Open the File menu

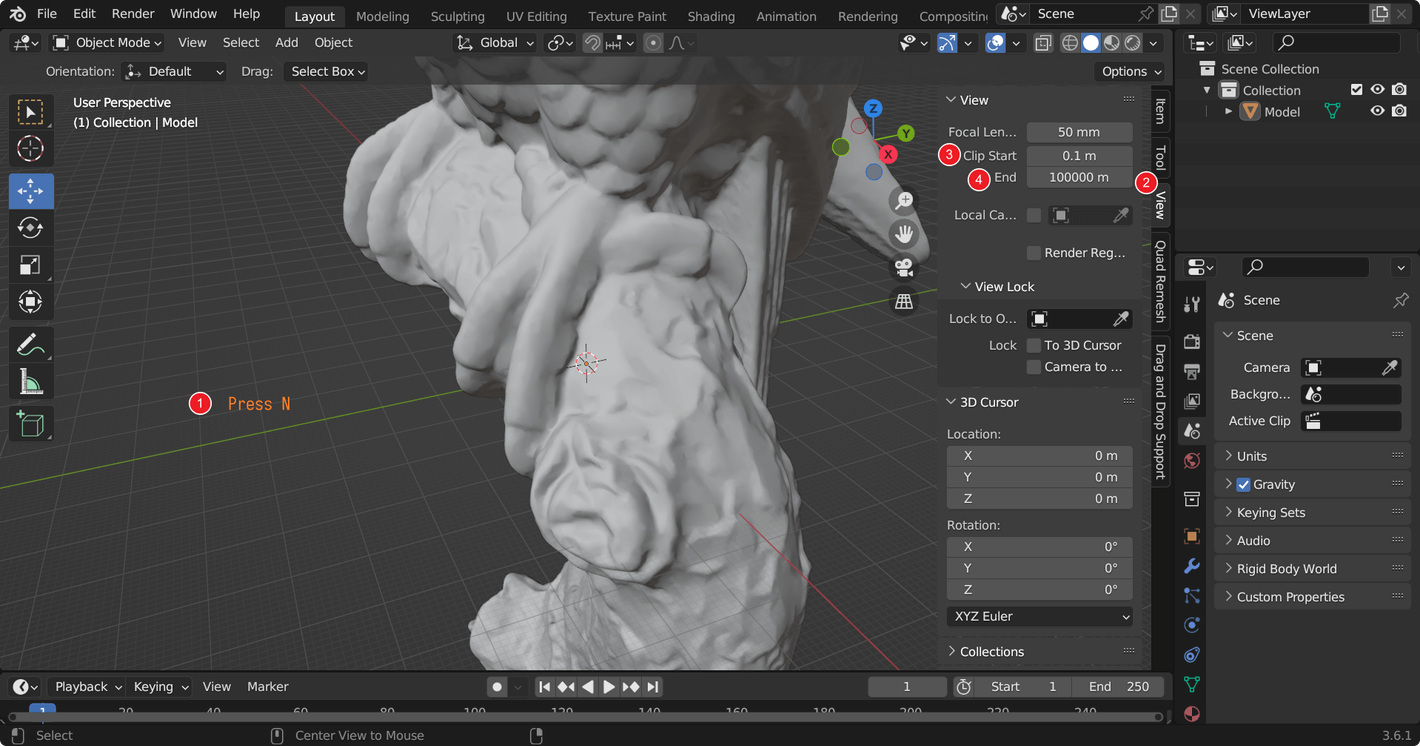[47, 14]
